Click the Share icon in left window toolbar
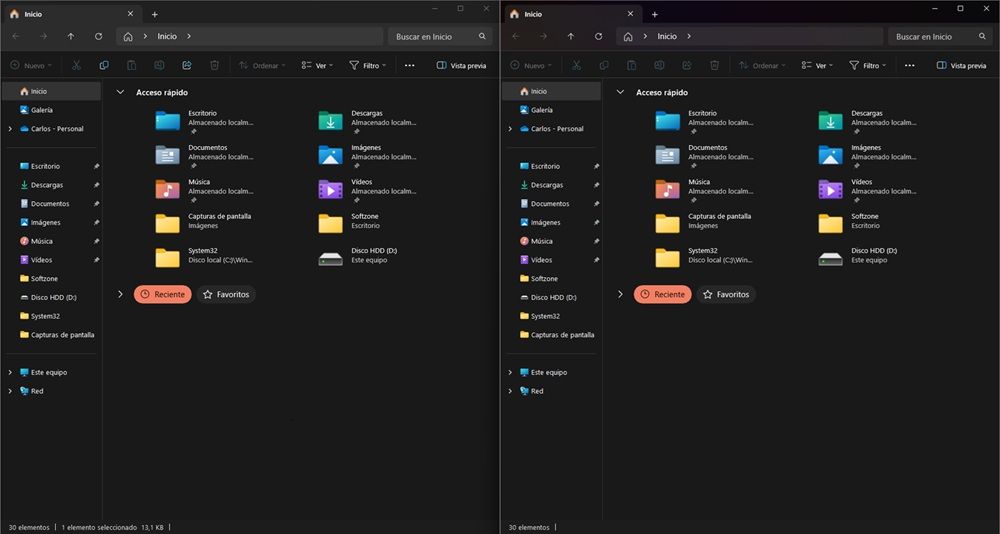The width and height of the screenshot is (1000, 534). pos(187,65)
